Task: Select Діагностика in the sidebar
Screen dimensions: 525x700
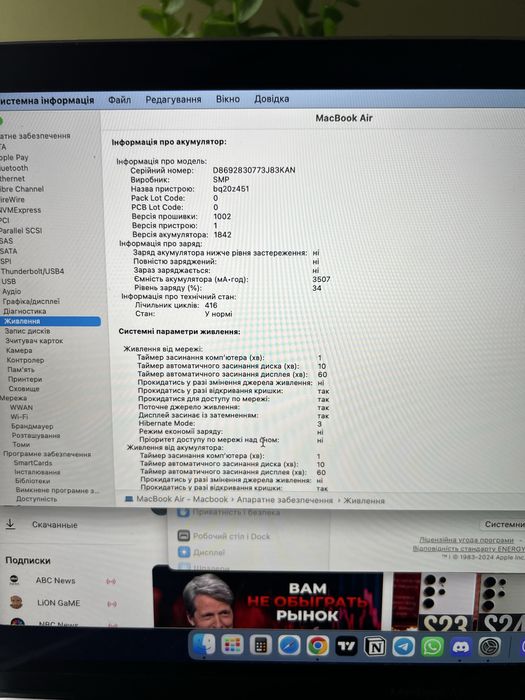Action: [25, 311]
